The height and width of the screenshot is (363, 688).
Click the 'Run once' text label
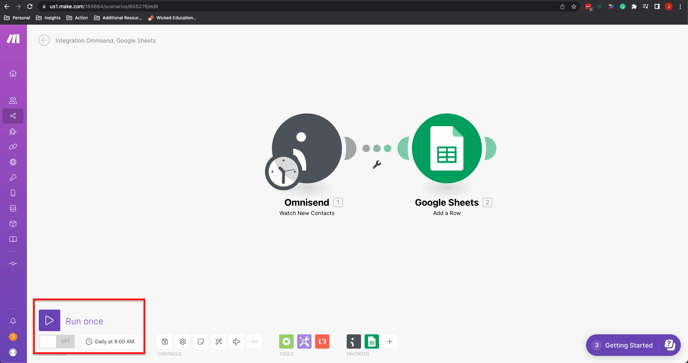[x=84, y=321]
